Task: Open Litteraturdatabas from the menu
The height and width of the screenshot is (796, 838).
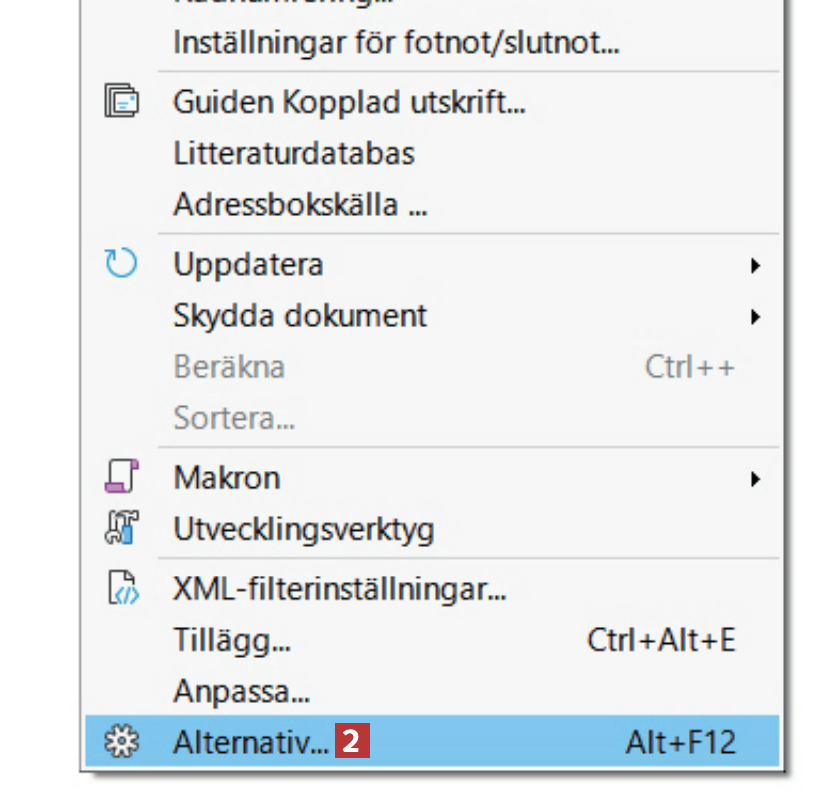Action: pyautogui.click(x=294, y=153)
